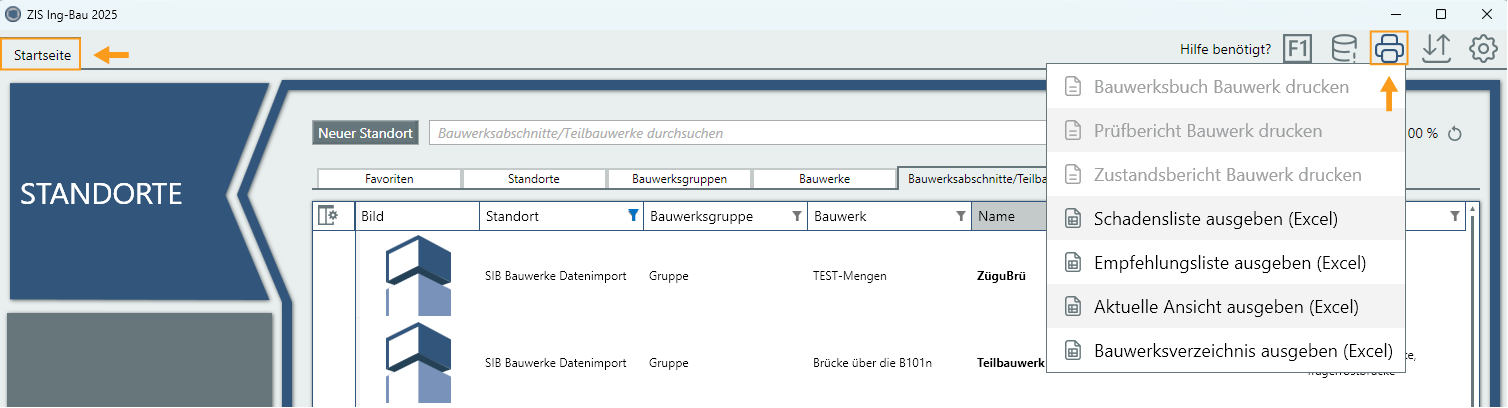Click Zustandsbericht Bauwerk drucken entry

click(1225, 174)
